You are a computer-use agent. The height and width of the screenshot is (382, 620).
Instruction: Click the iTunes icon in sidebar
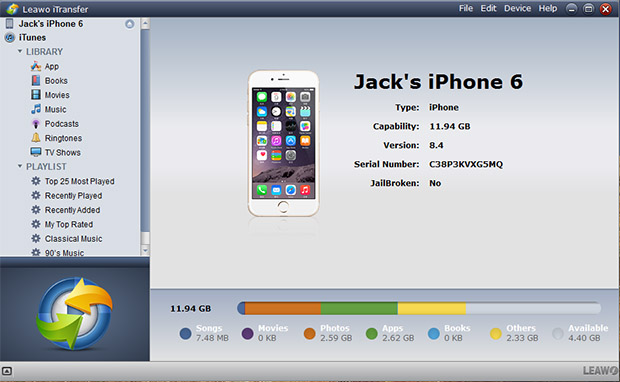[10, 38]
